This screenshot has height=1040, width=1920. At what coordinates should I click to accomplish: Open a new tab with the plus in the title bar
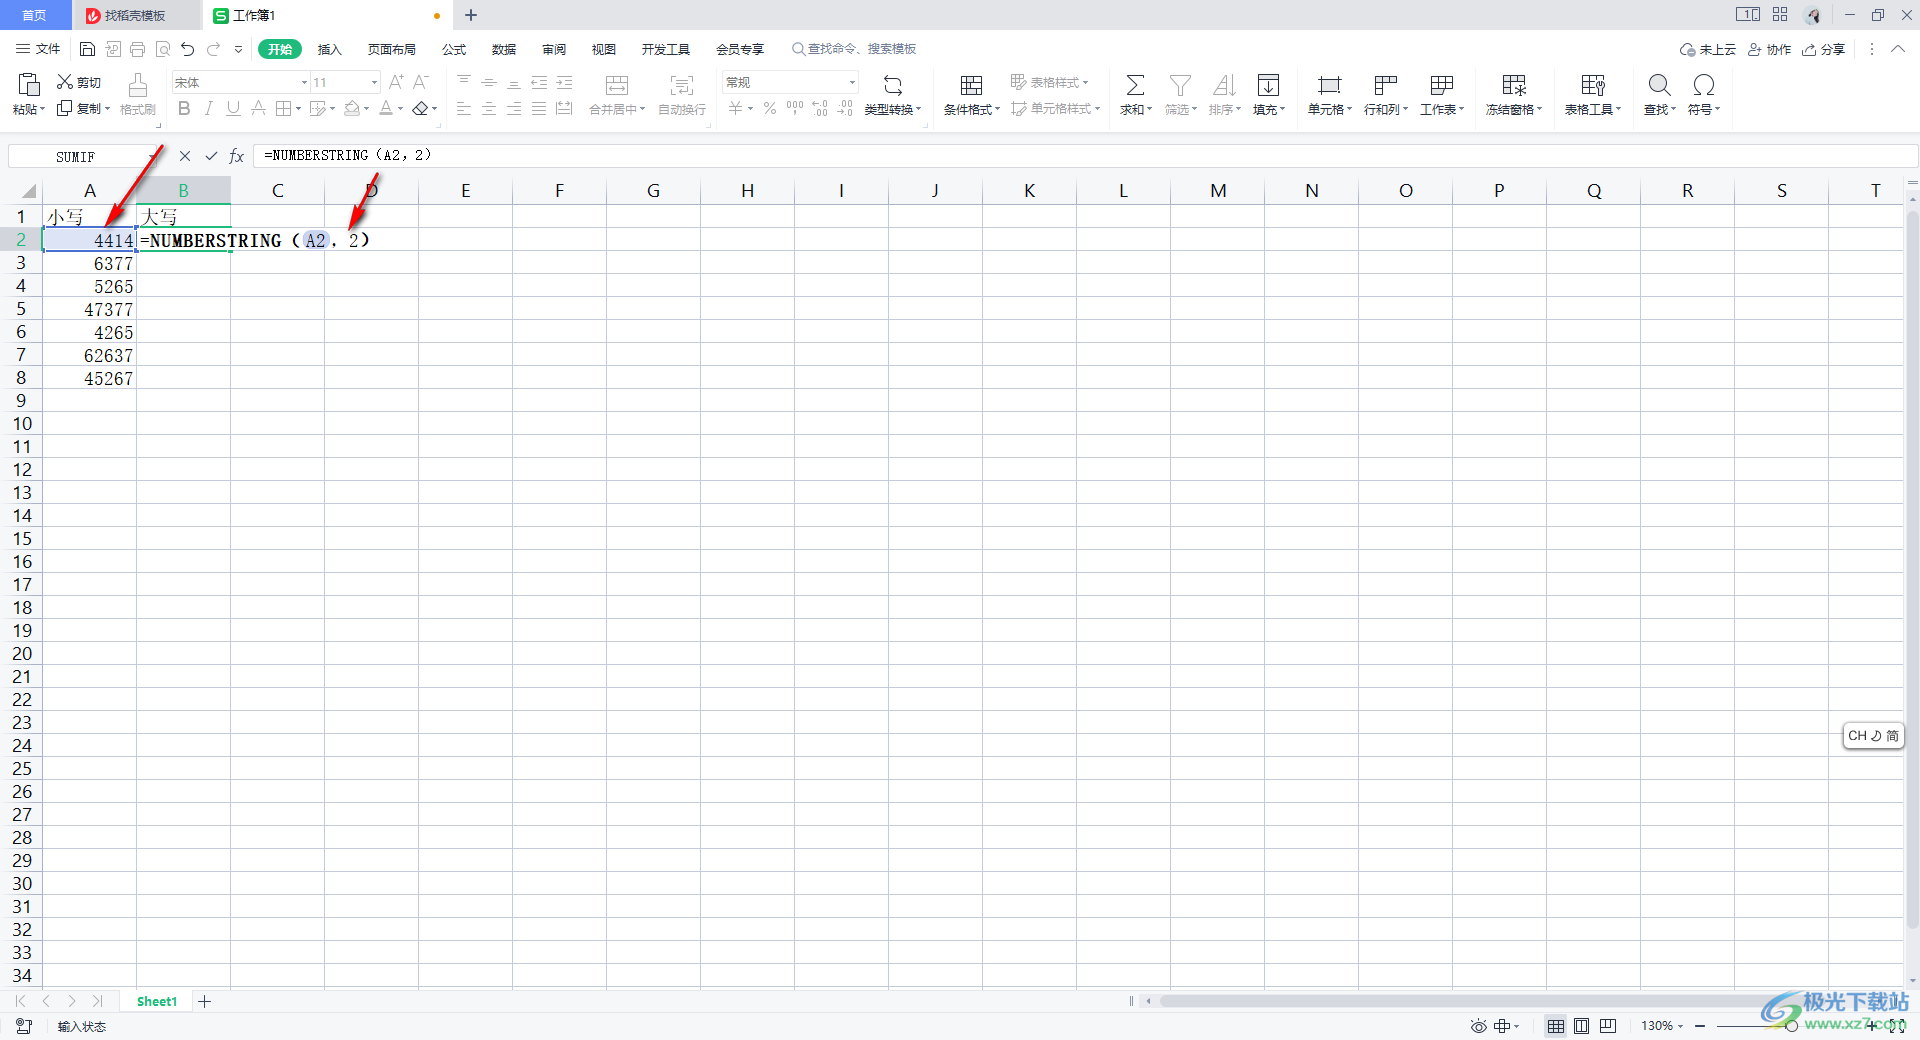click(x=471, y=15)
